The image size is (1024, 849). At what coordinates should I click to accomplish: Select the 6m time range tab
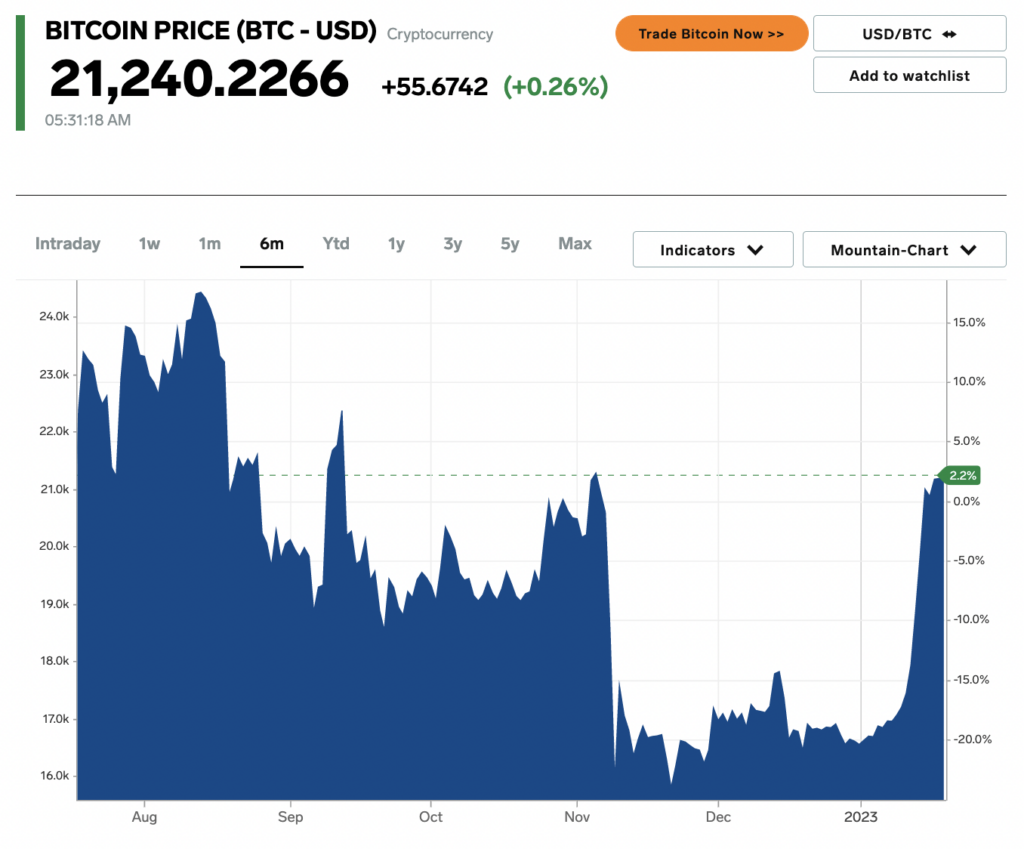272,244
